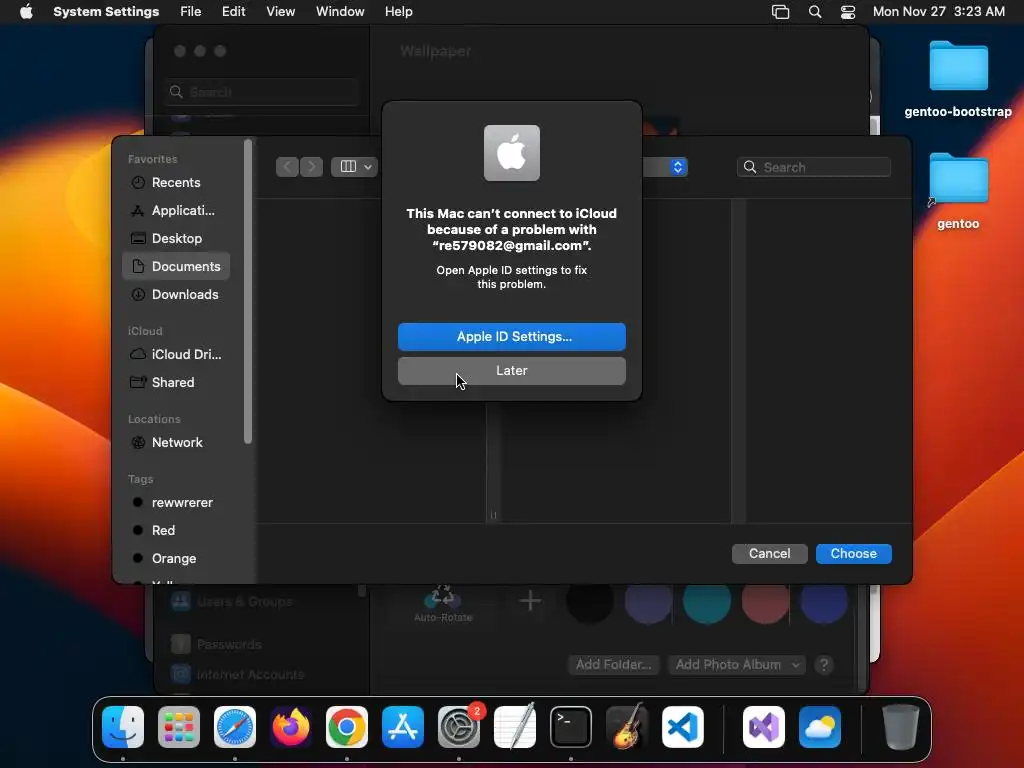
Task: Open the Help menu
Action: [x=398, y=12]
